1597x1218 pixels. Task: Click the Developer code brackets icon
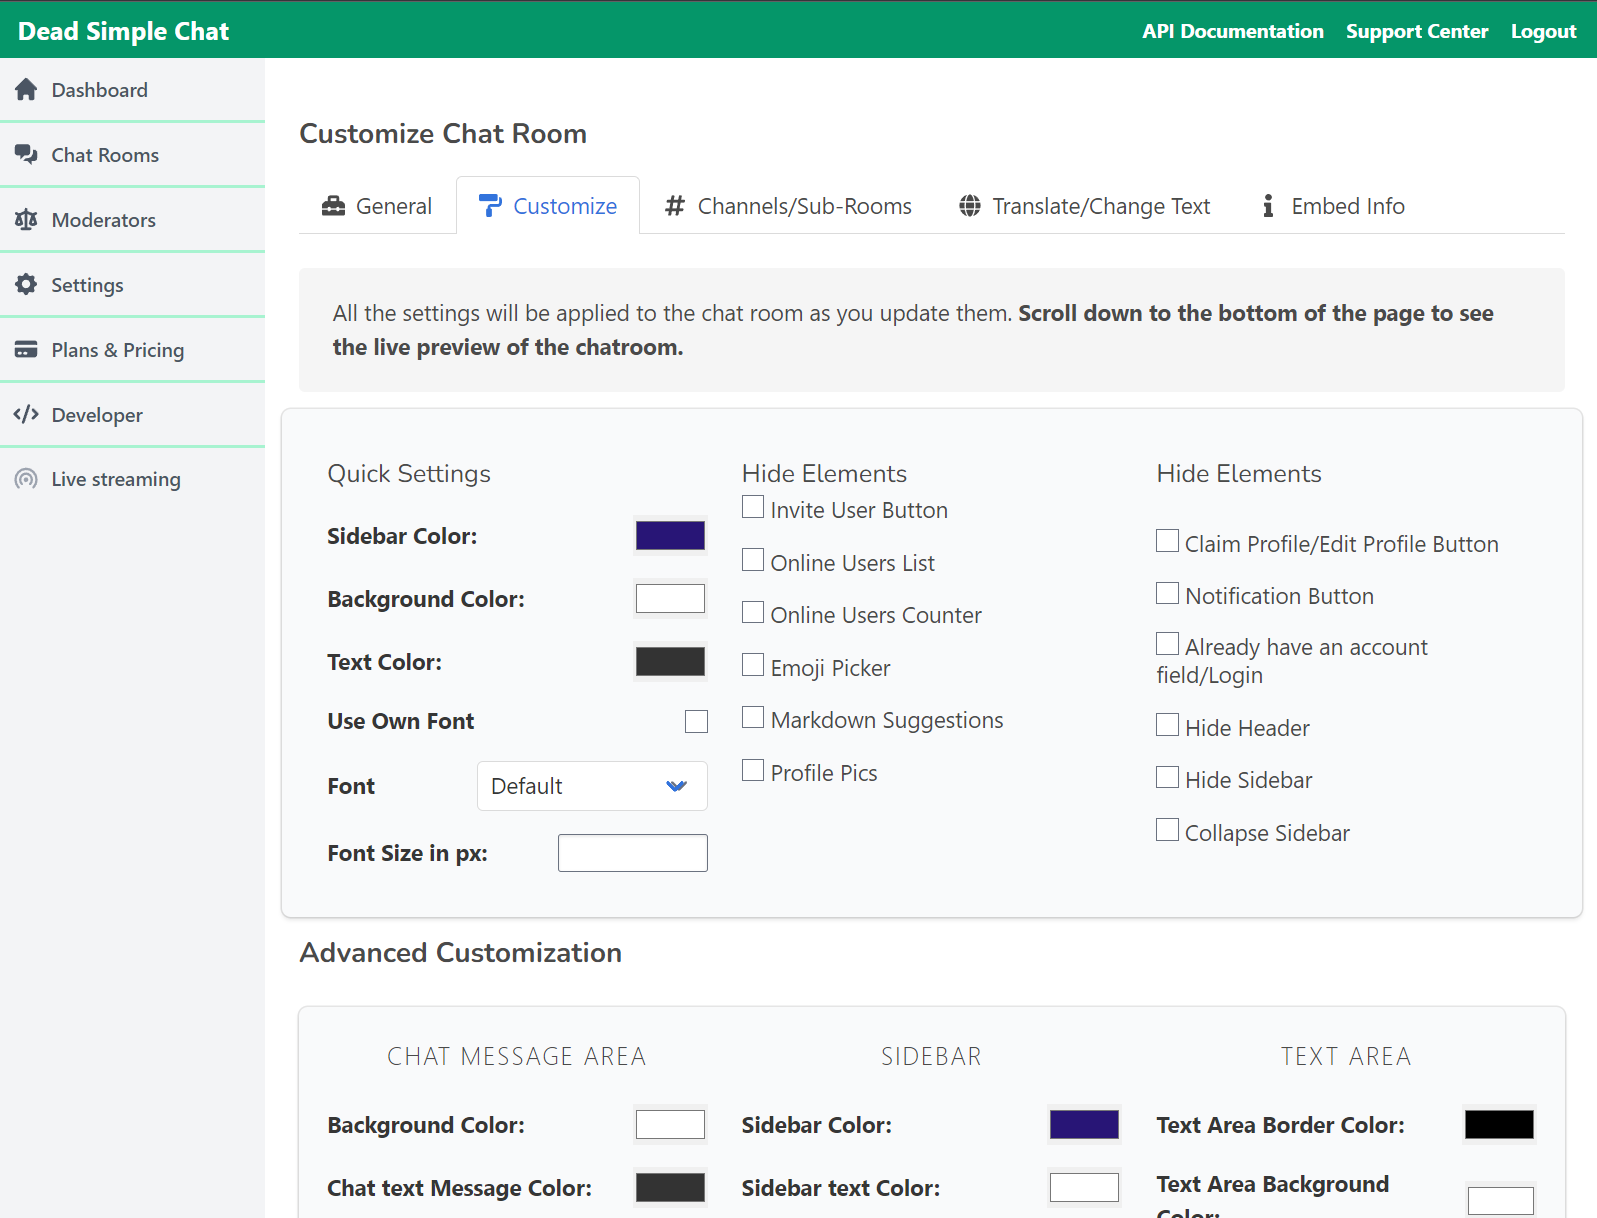tap(26, 415)
